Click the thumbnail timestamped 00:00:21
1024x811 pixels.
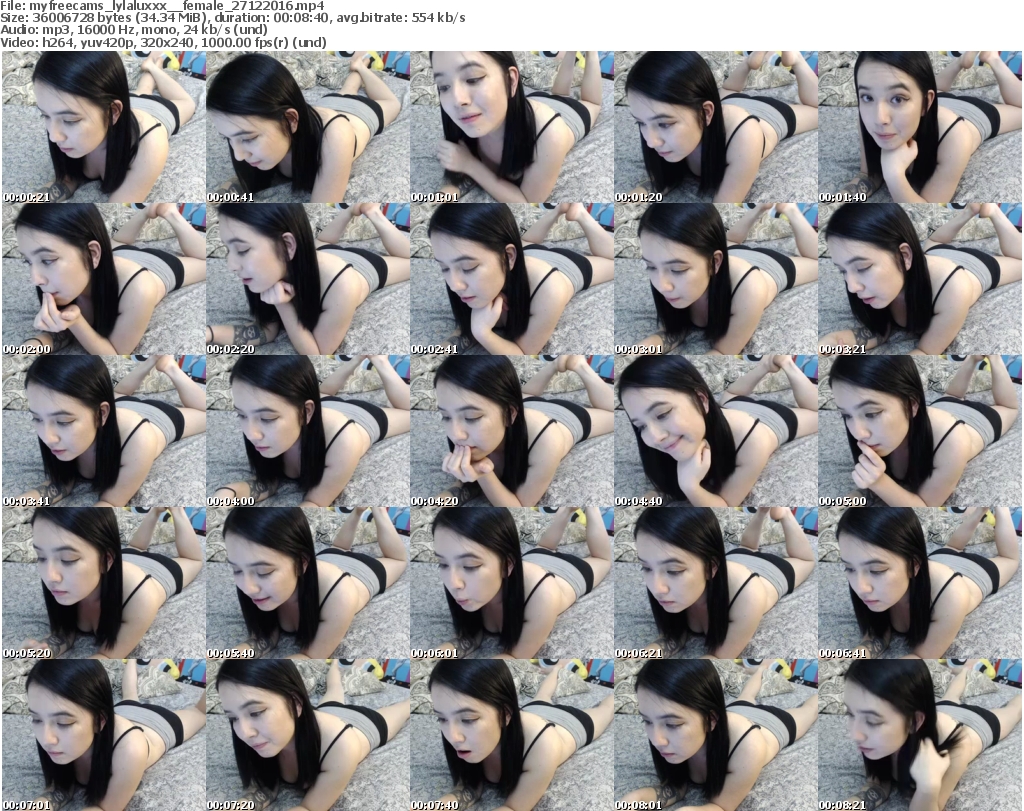pos(102,127)
